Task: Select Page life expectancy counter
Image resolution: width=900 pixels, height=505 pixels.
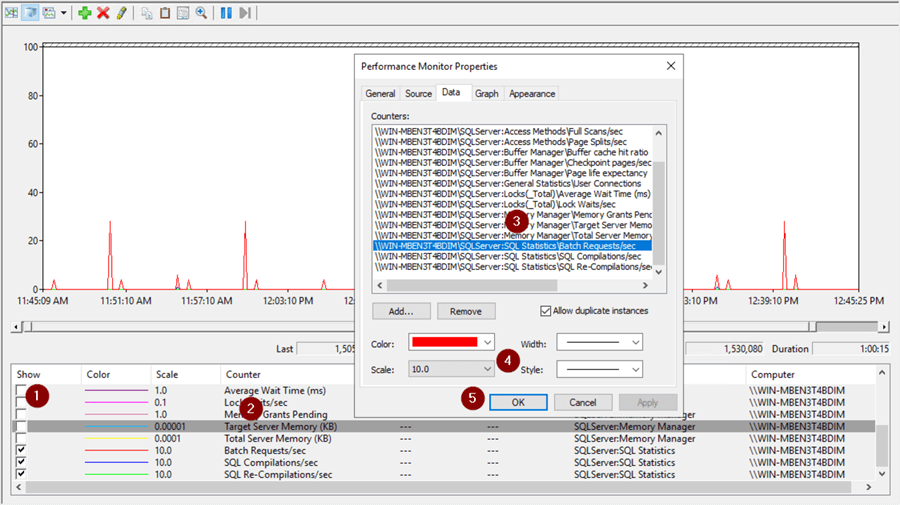Action: pyautogui.click(x=513, y=173)
